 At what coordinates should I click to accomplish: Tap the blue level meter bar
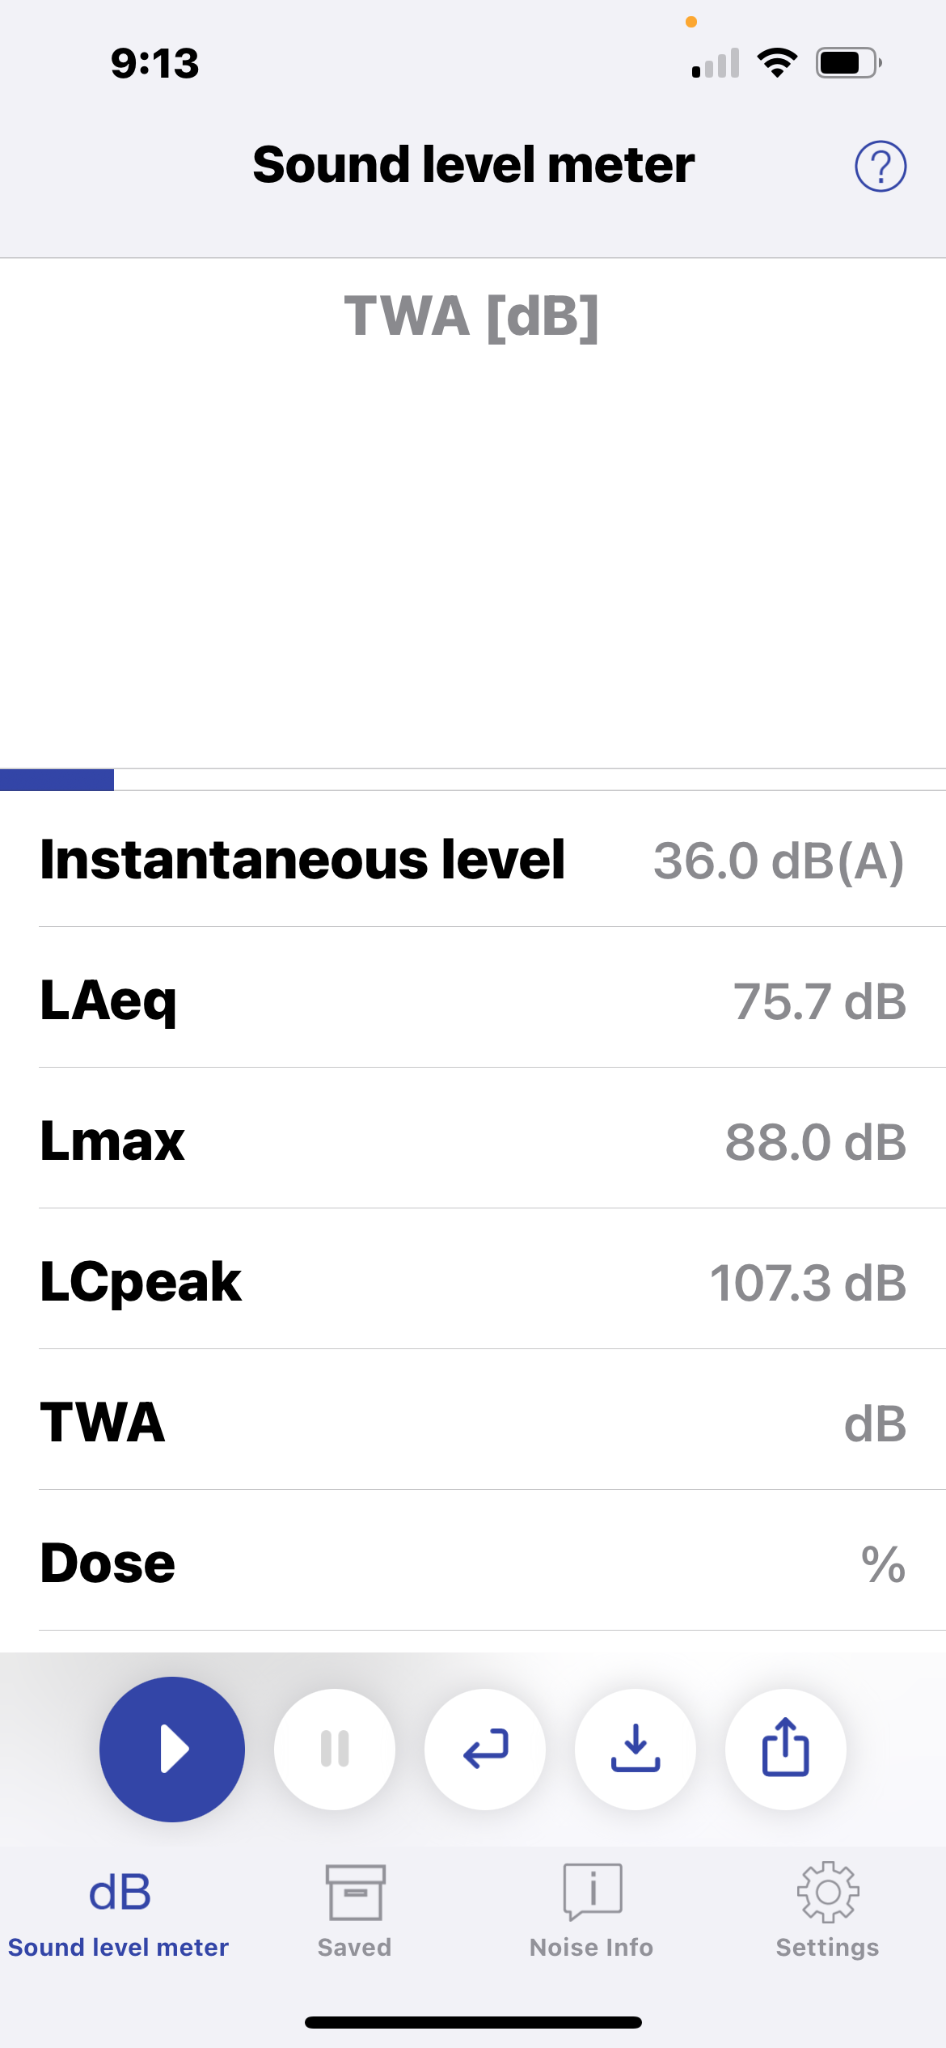point(57,780)
